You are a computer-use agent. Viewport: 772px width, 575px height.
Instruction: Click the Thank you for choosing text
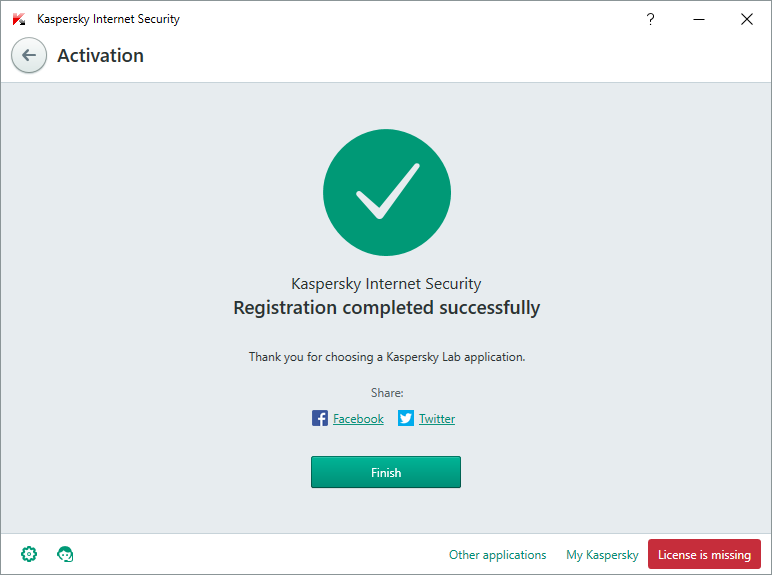[387, 357]
